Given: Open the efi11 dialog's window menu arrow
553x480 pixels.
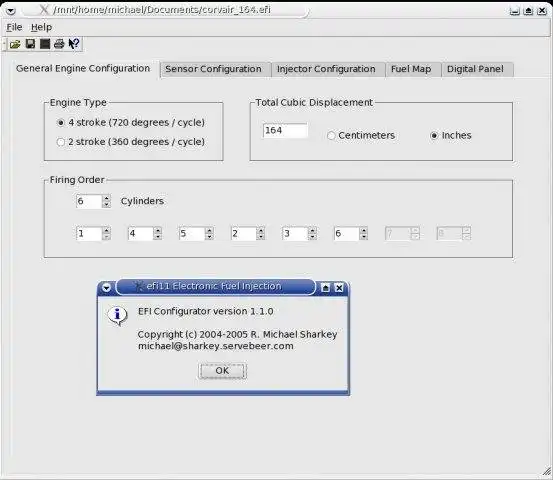Looking at the screenshot, I should click(106, 288).
